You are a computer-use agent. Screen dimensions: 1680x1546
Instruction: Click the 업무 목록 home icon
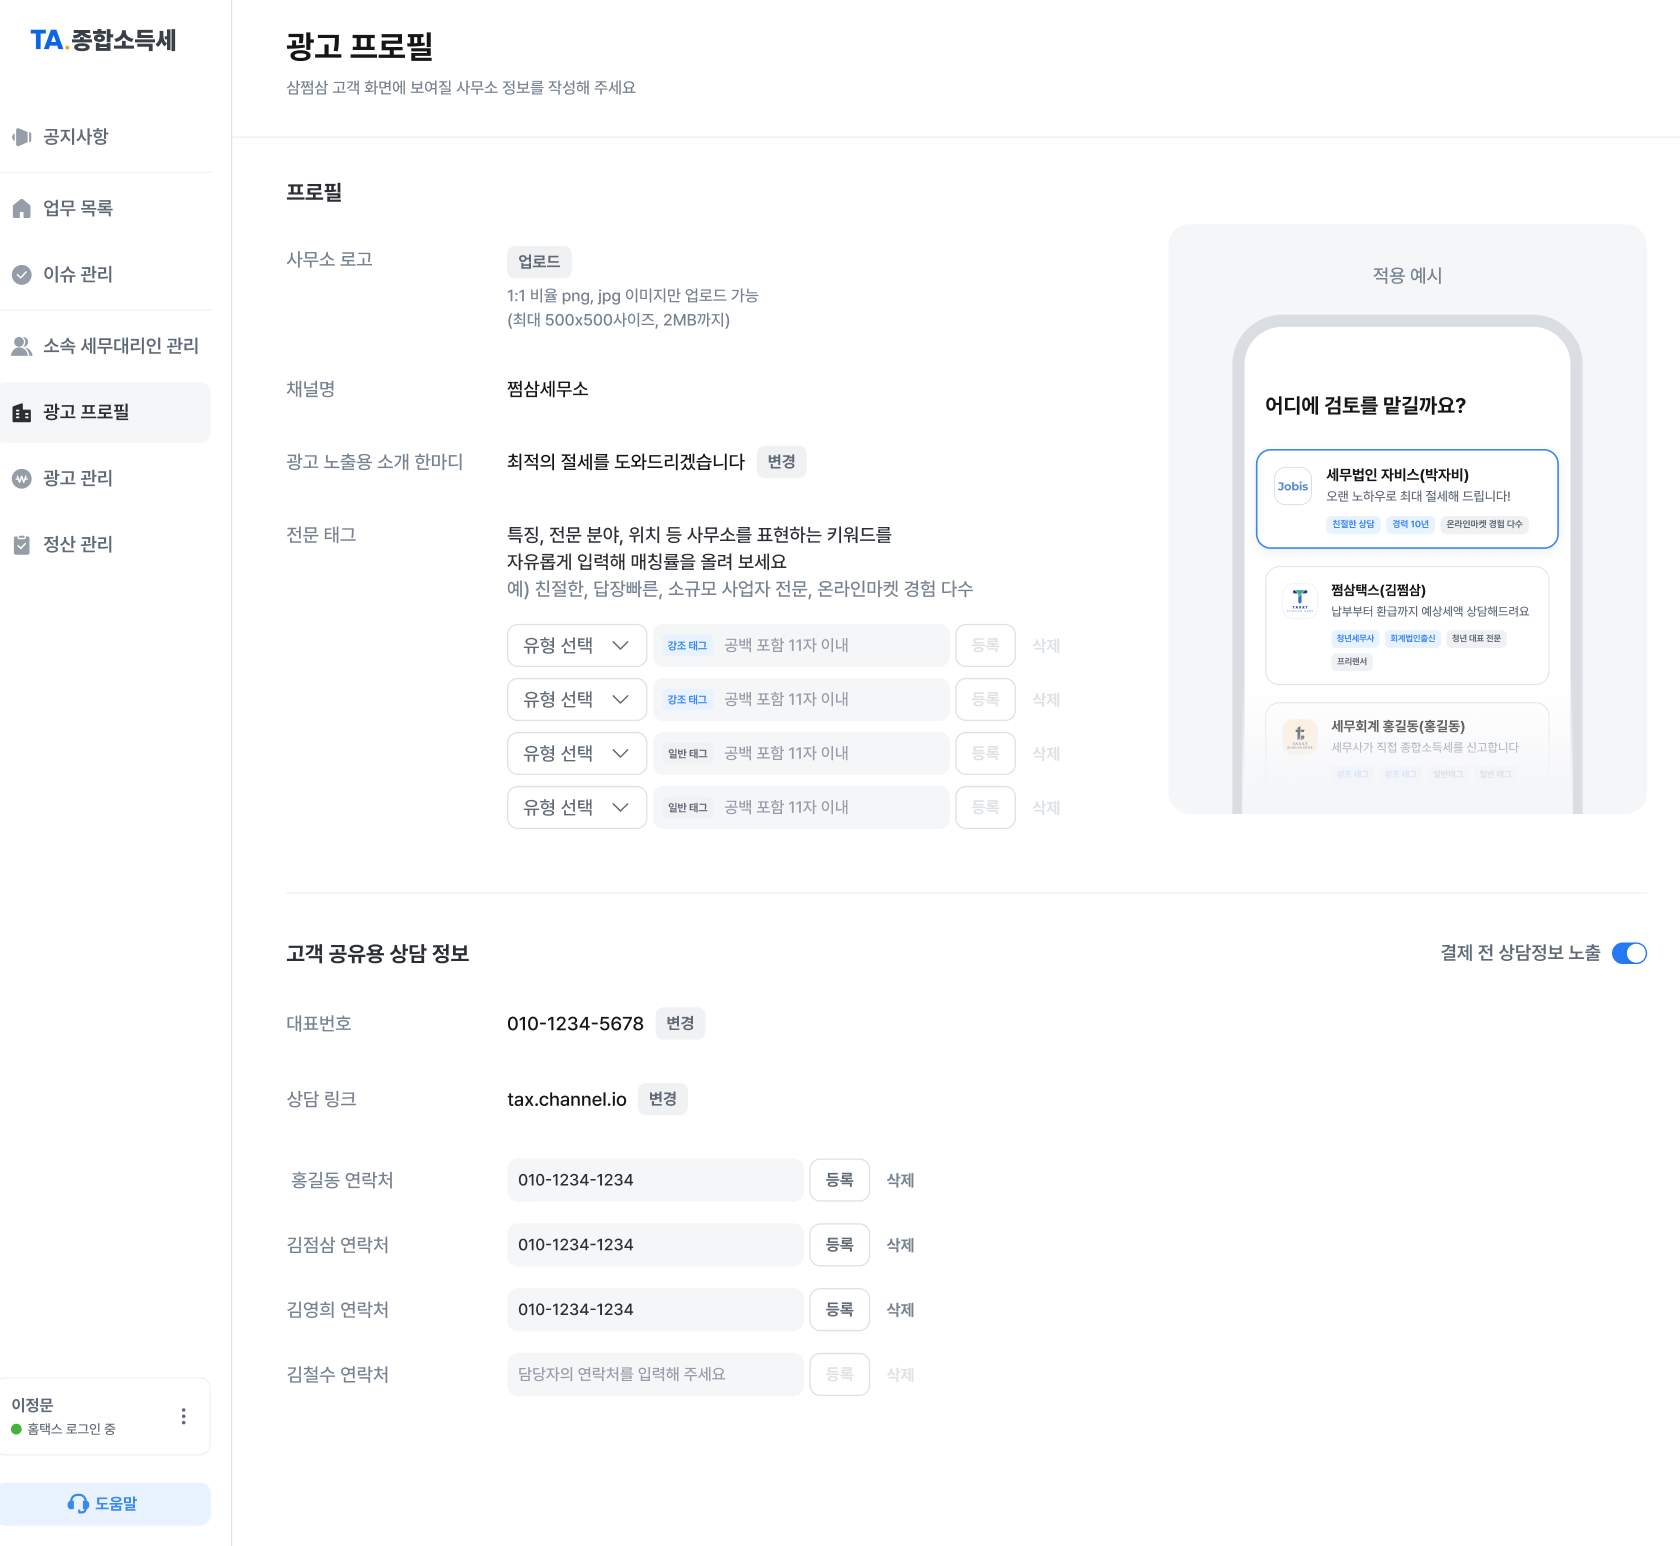click(21, 209)
